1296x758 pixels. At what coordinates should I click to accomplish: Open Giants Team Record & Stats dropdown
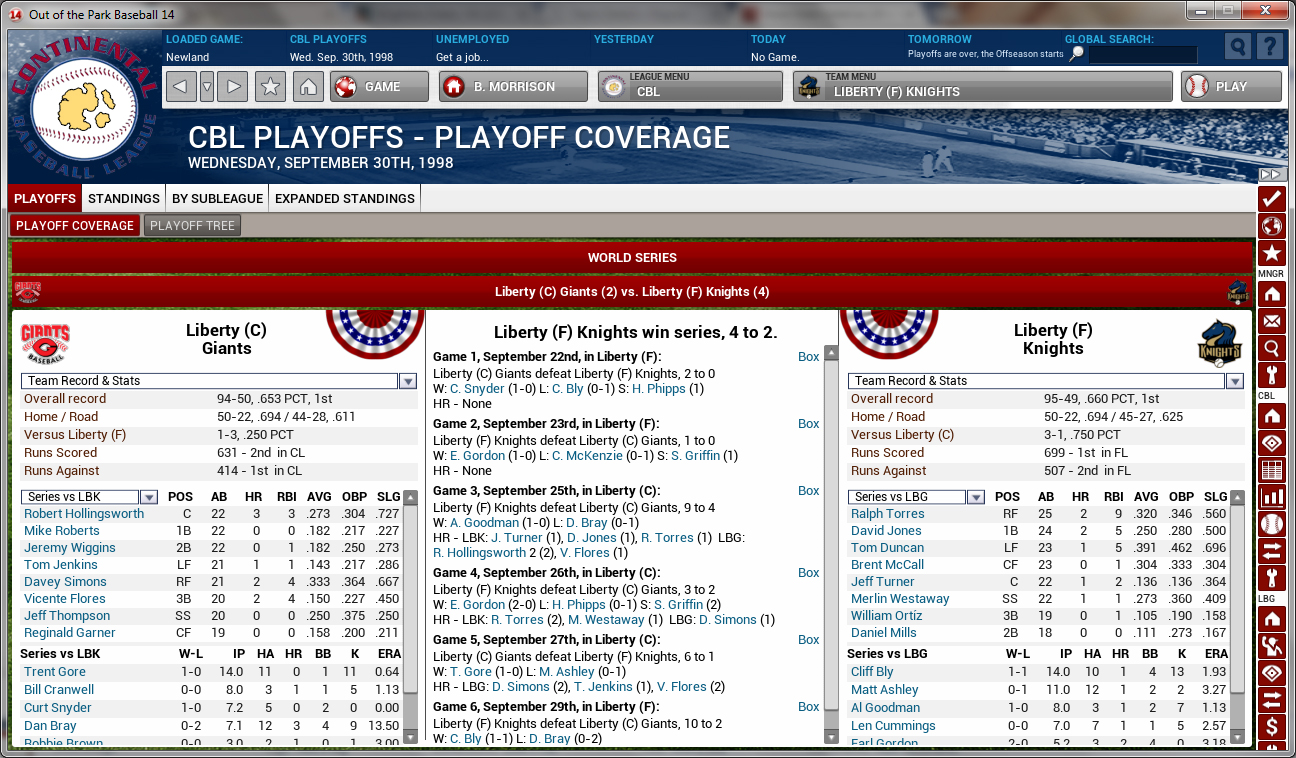tap(408, 381)
